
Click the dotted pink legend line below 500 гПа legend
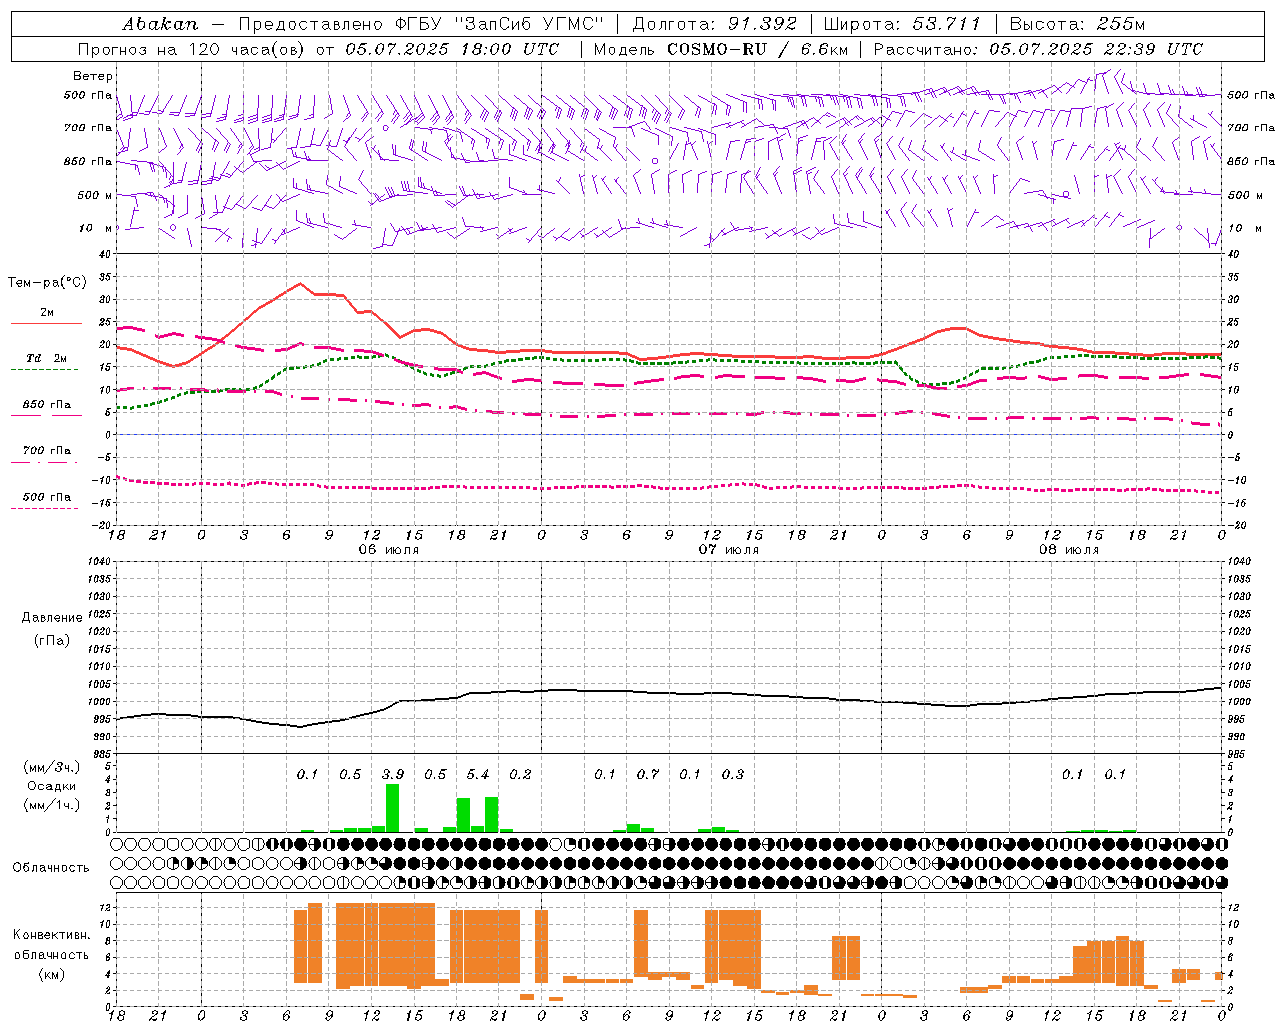44,508
